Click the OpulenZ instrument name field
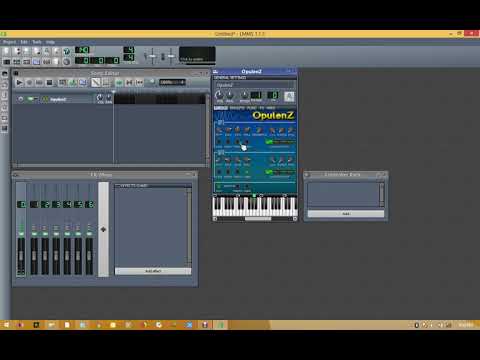Screen dimensions: 480x360 pyautogui.click(x=255, y=85)
